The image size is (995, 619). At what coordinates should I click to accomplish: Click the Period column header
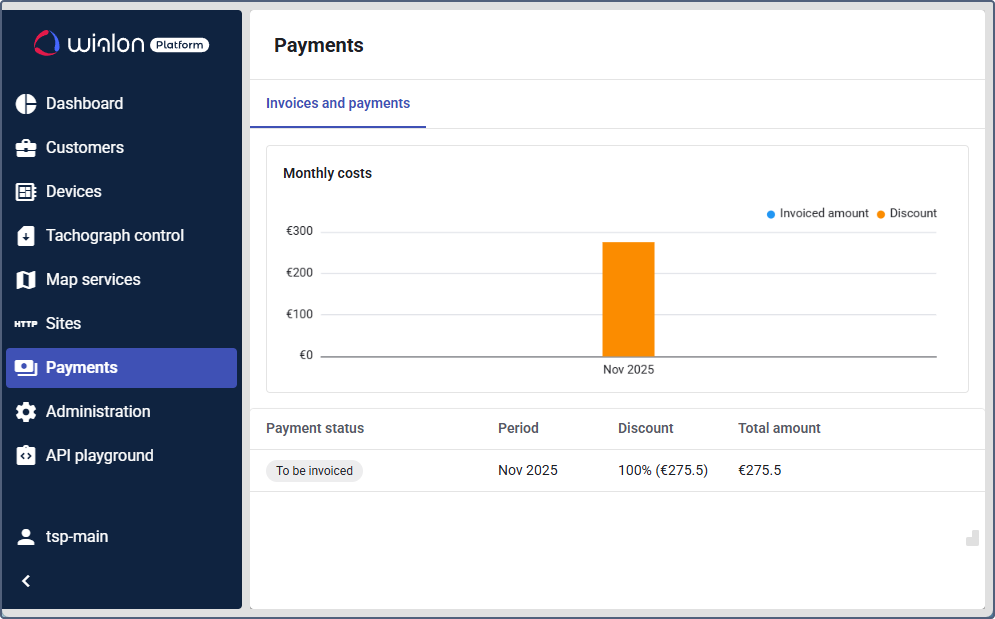pos(518,429)
